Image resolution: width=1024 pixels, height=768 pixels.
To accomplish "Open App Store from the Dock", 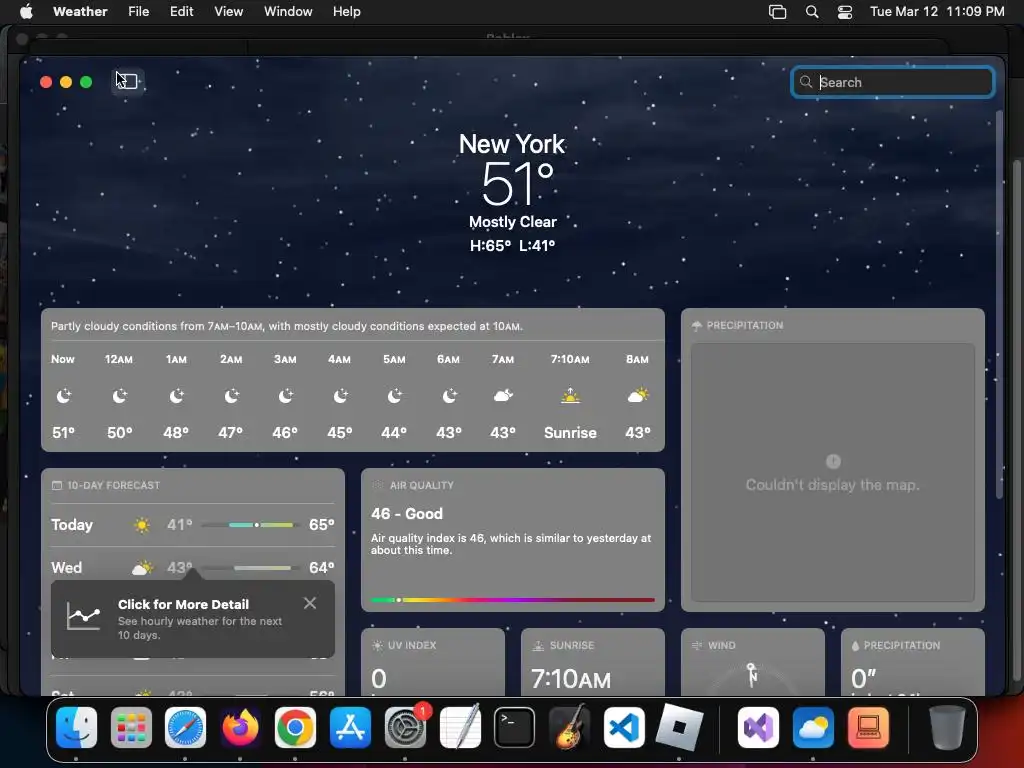I will click(x=350, y=727).
